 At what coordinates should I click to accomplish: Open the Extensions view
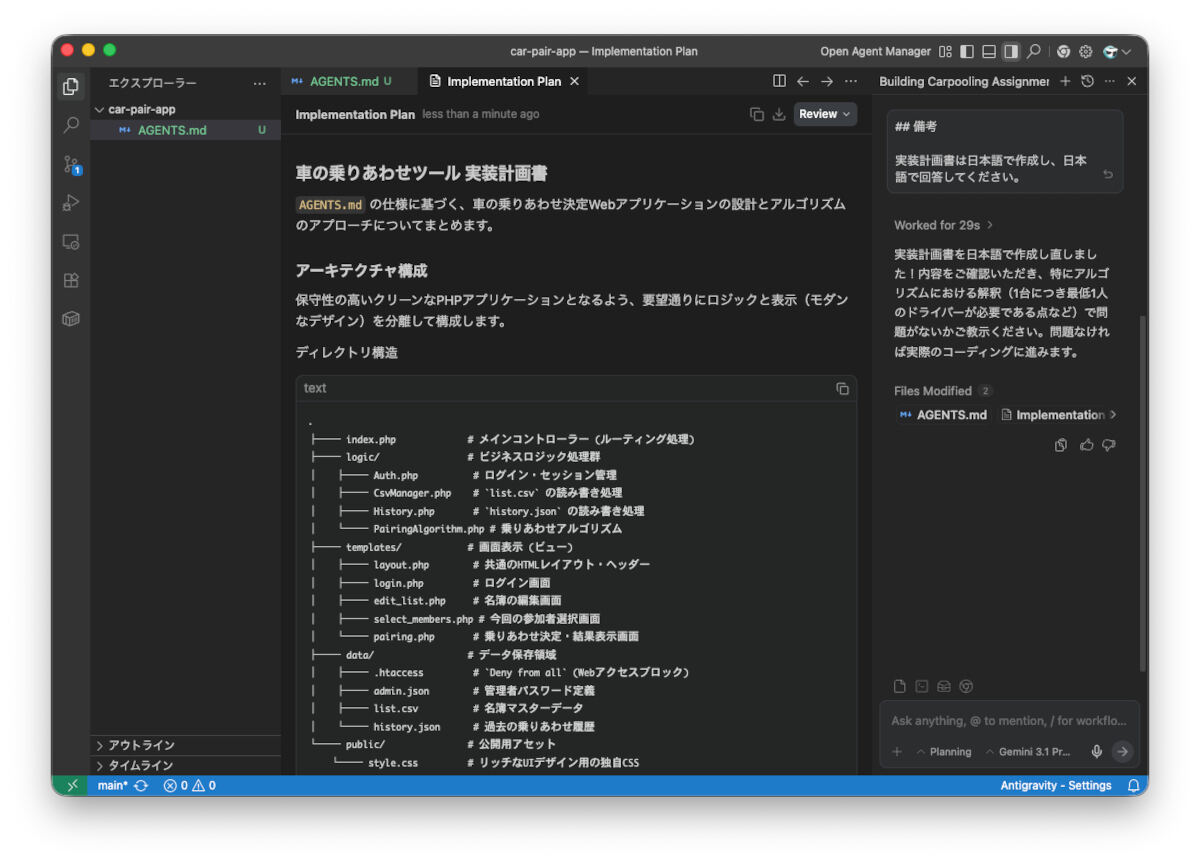click(x=71, y=281)
